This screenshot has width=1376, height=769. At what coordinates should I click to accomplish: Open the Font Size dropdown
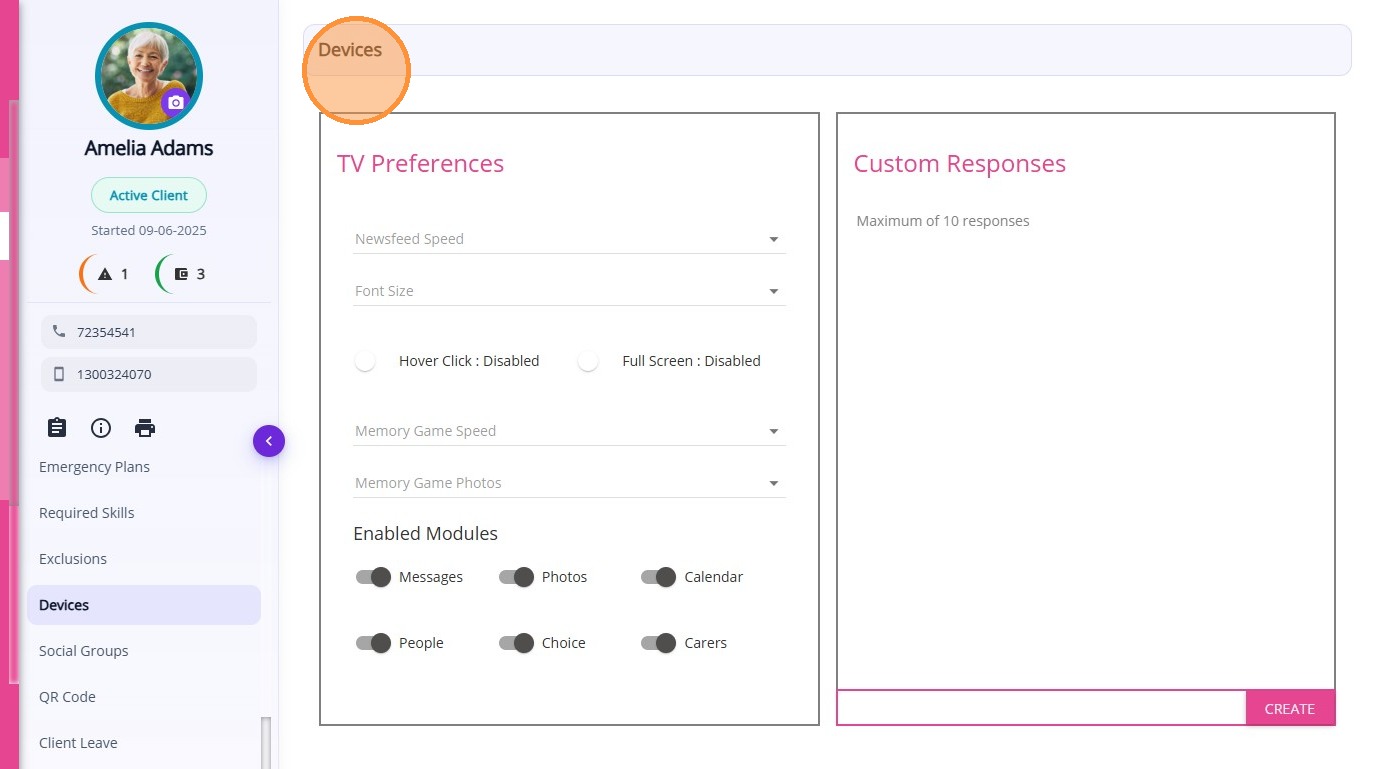(569, 291)
